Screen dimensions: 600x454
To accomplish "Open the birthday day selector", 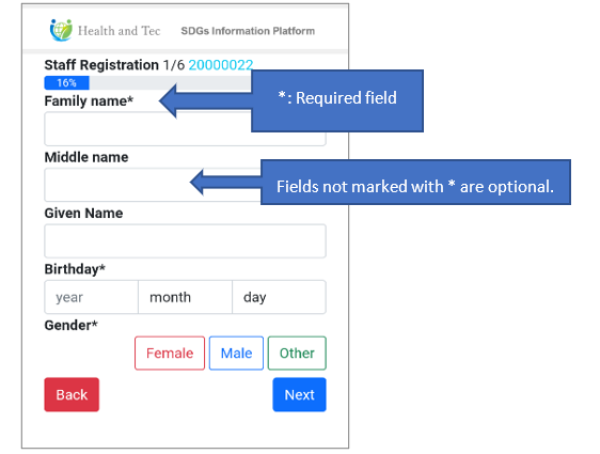I will coord(278,297).
